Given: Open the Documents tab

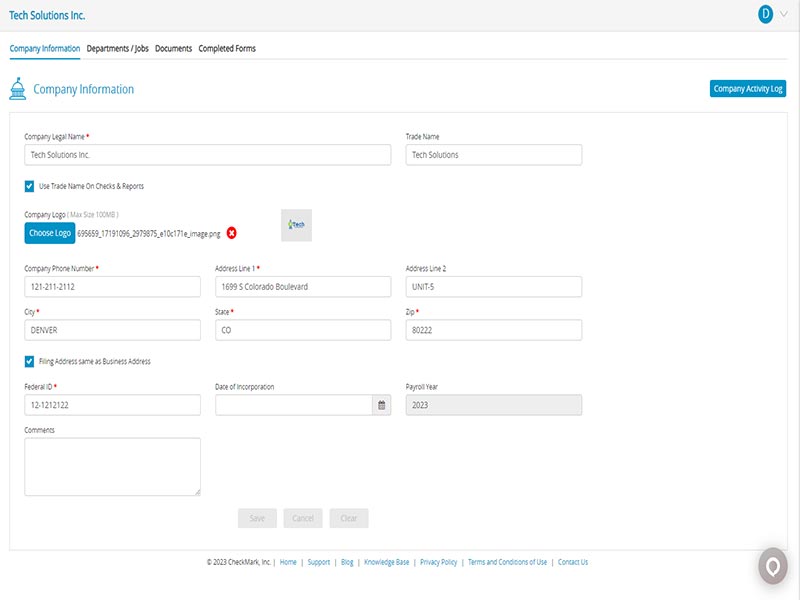Looking at the screenshot, I should point(173,48).
